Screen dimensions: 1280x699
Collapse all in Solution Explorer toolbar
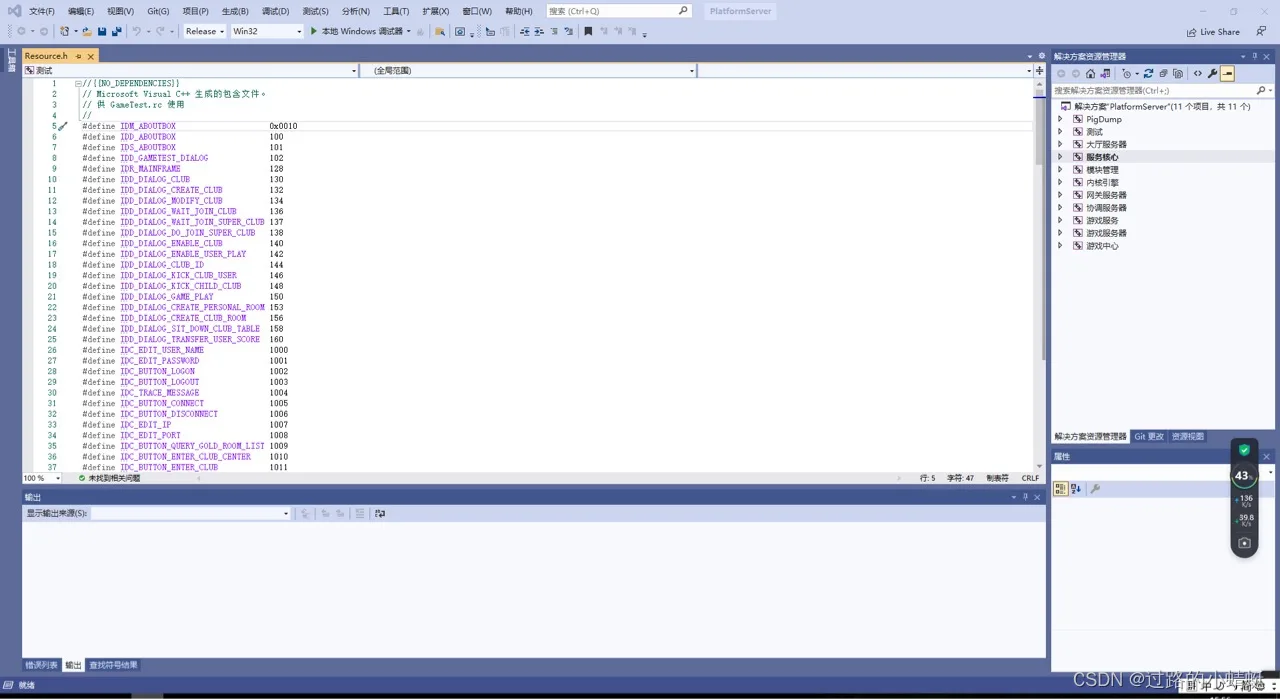[1163, 73]
